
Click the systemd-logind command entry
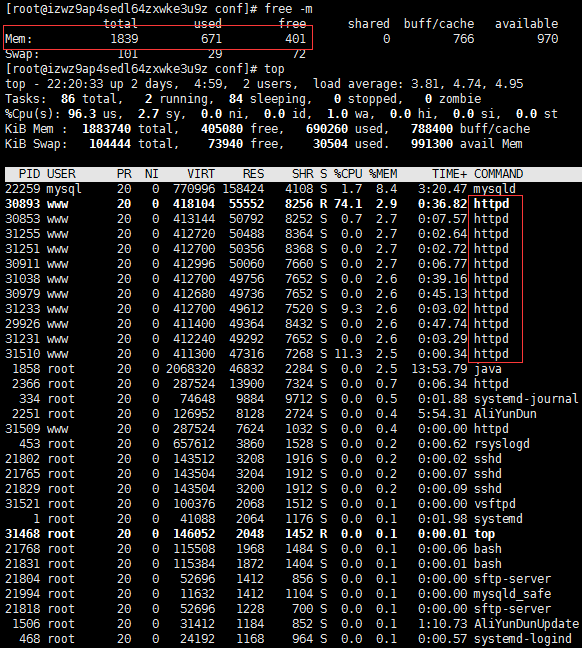[x=523, y=639]
